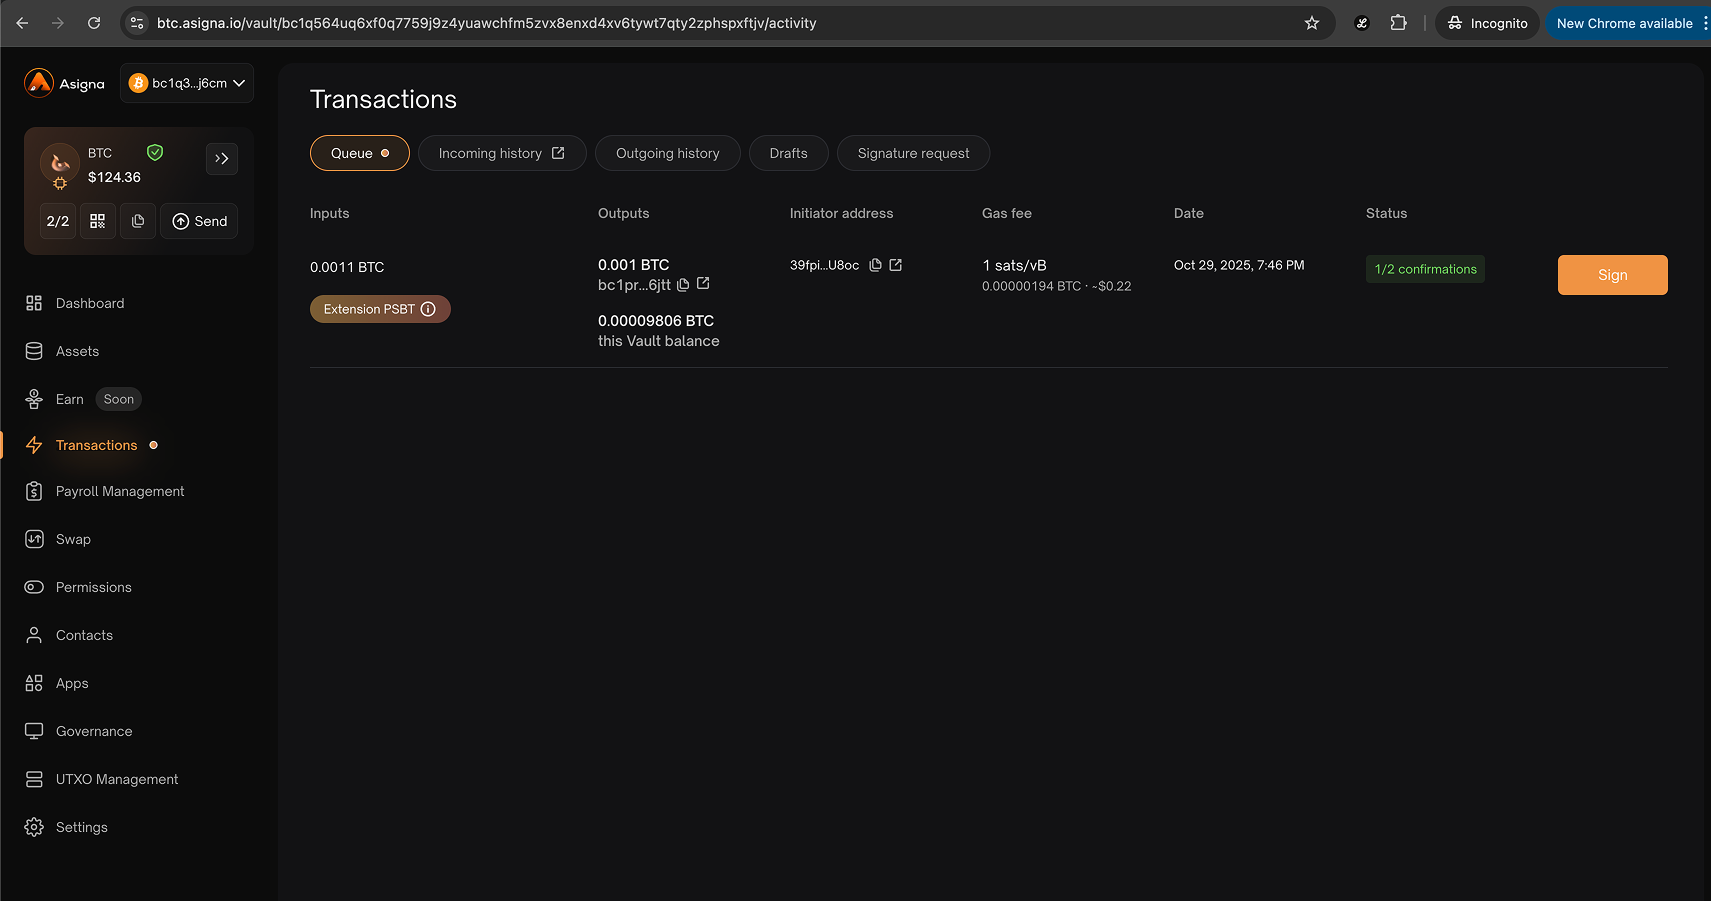Open the browser extensions puzzle icon

coord(1398,23)
